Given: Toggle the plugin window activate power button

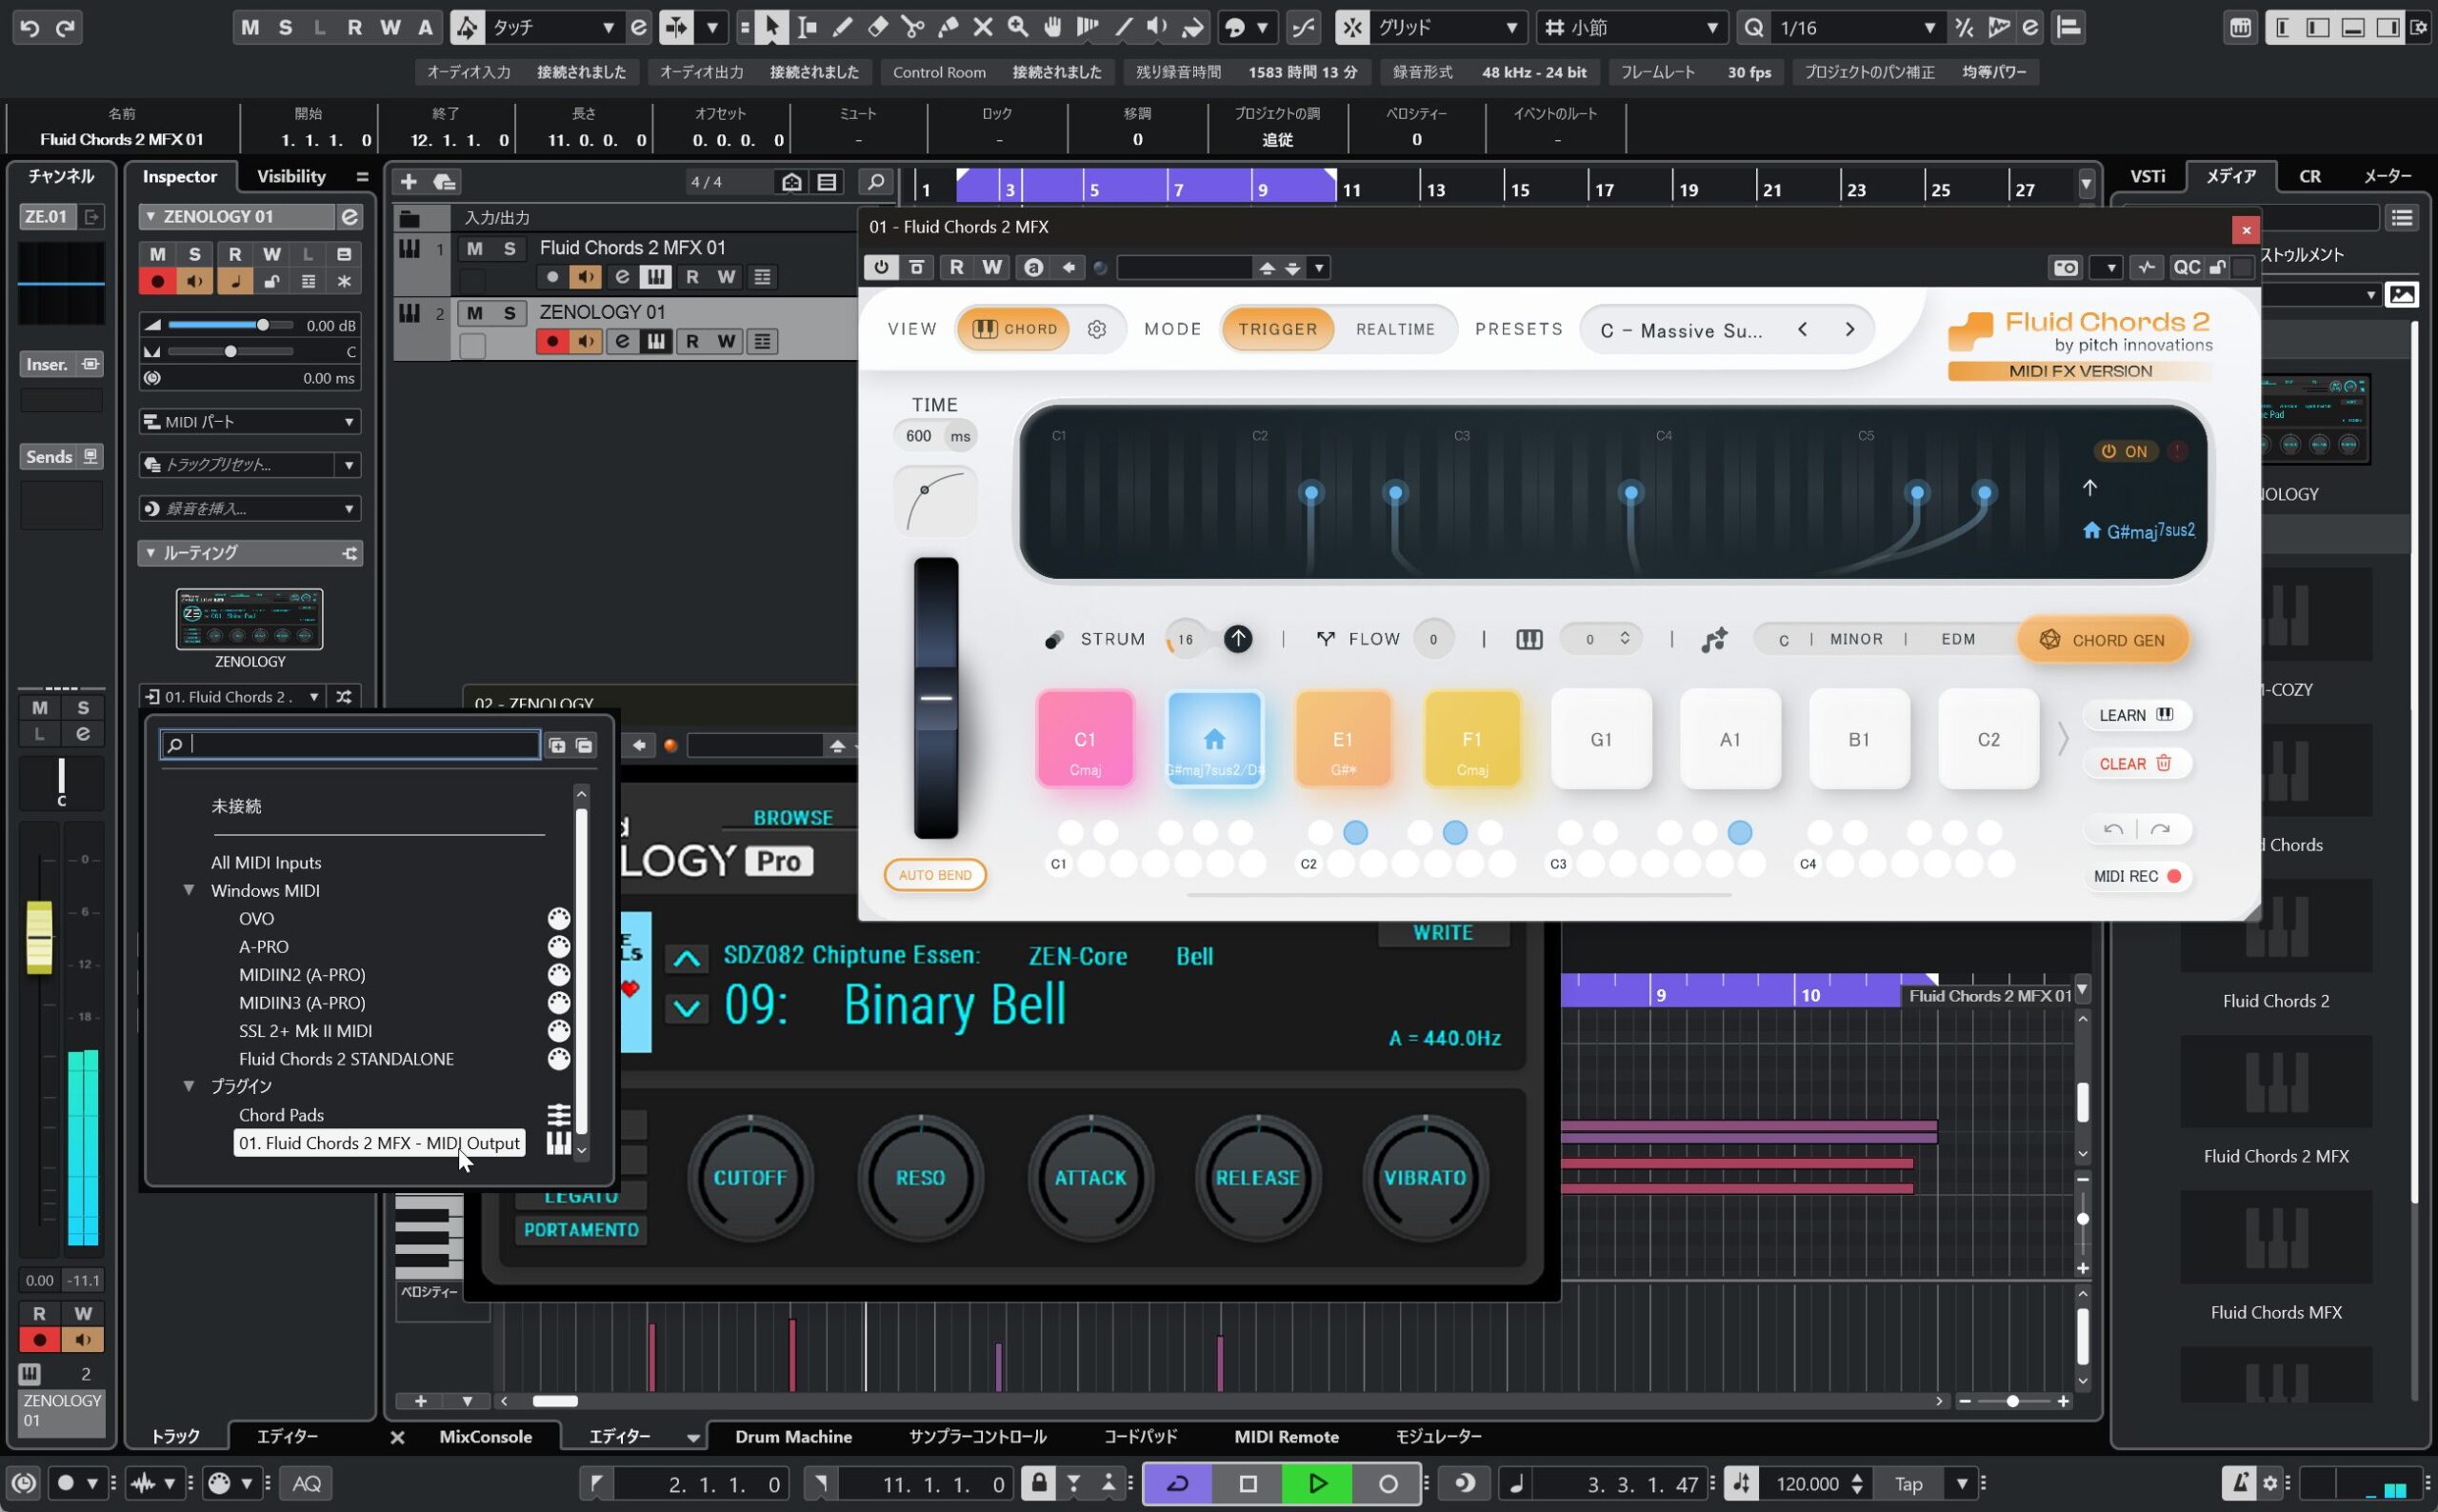Looking at the screenshot, I should point(880,267).
